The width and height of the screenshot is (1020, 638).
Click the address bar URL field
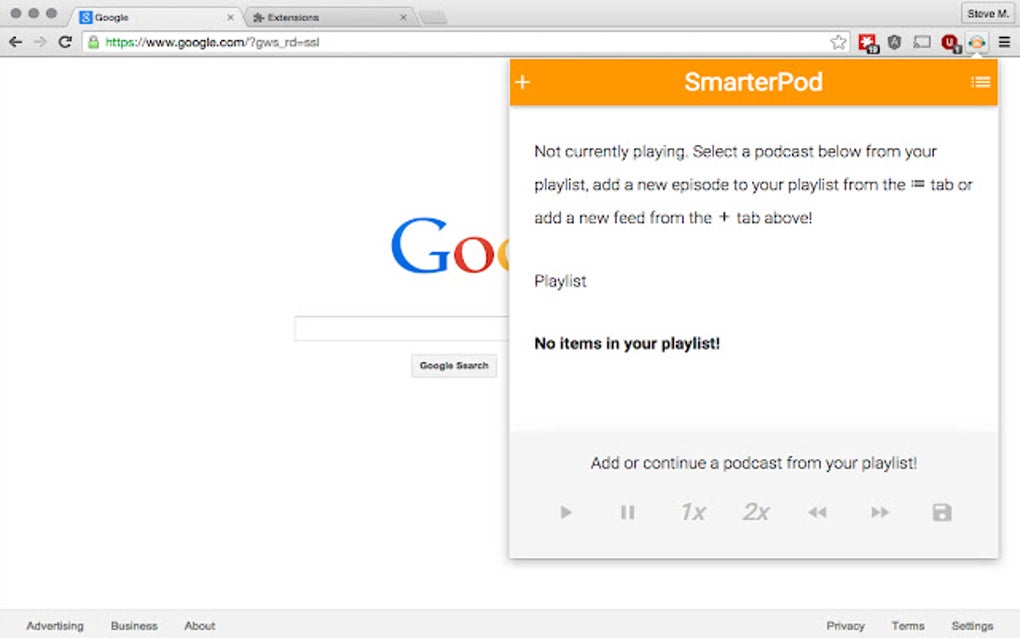pyautogui.click(x=465, y=42)
